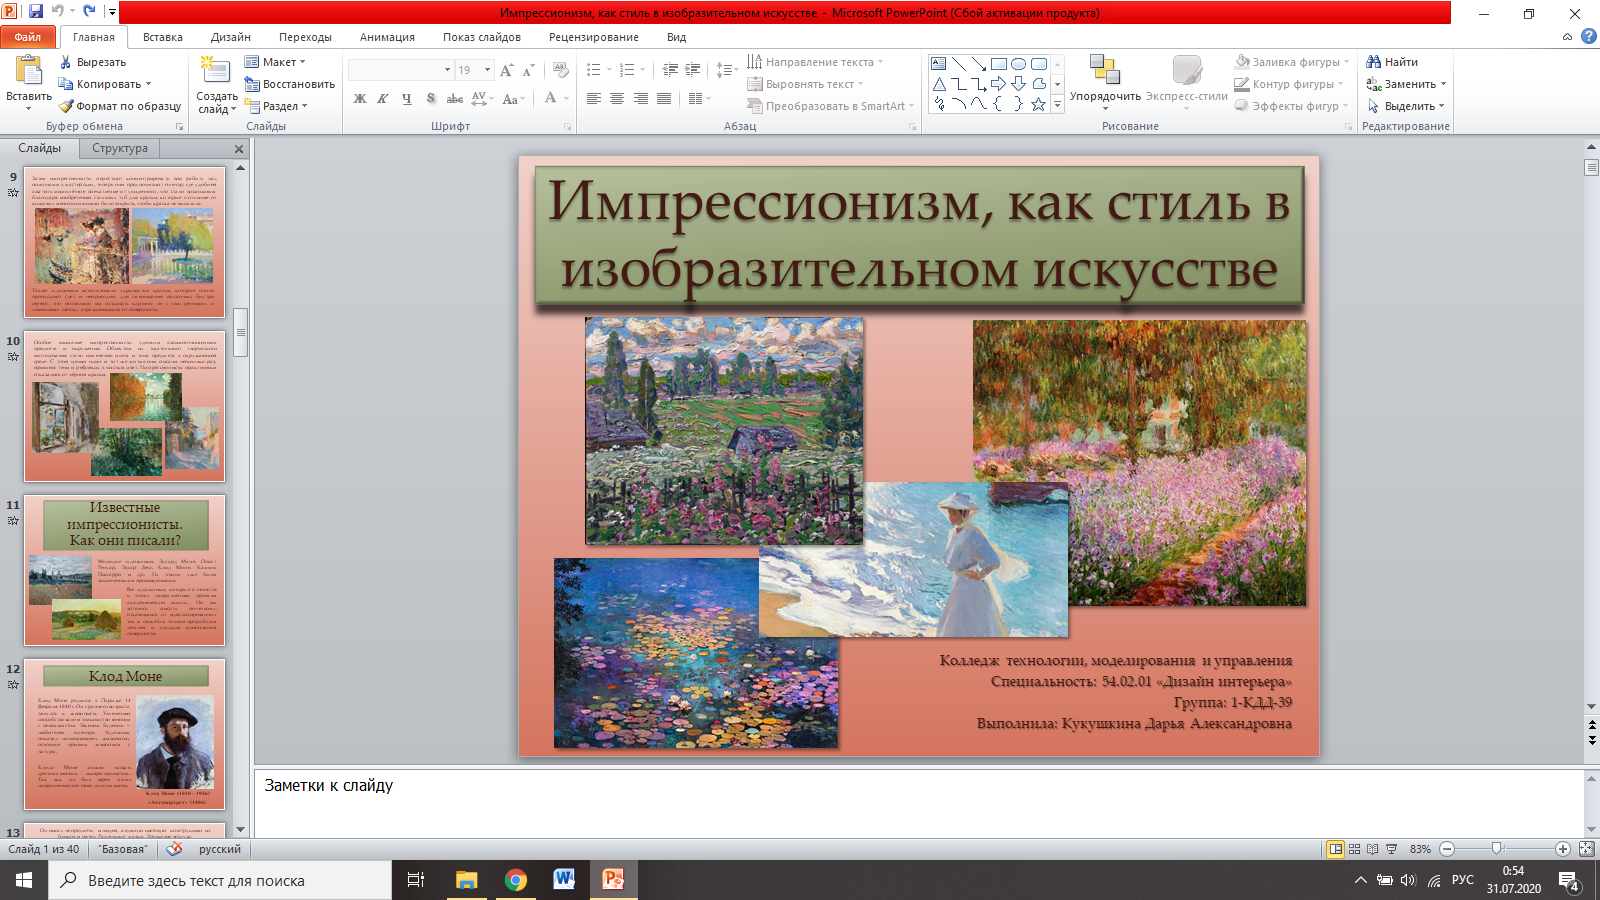Click the Cut (Вырезать) scissors button
This screenshot has height=900, width=1600.
92,62
